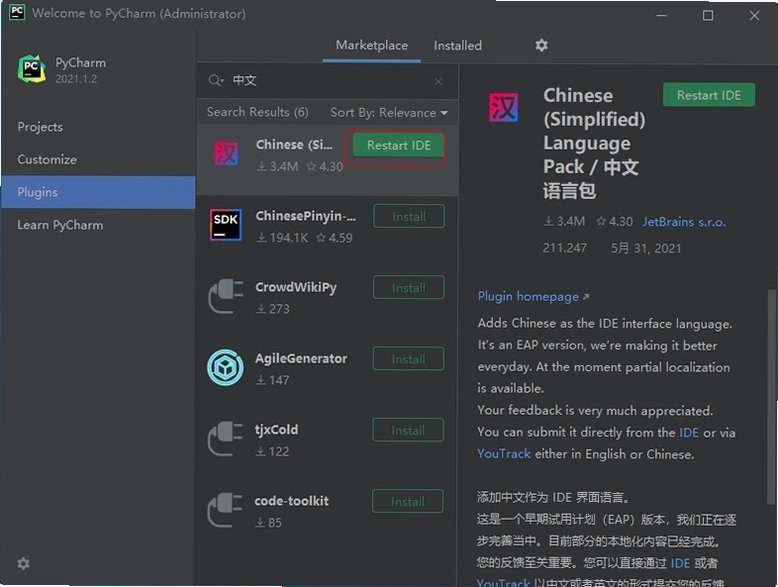The height and width of the screenshot is (587, 778).
Task: Select the tjxCold plug icon
Action: (225, 439)
